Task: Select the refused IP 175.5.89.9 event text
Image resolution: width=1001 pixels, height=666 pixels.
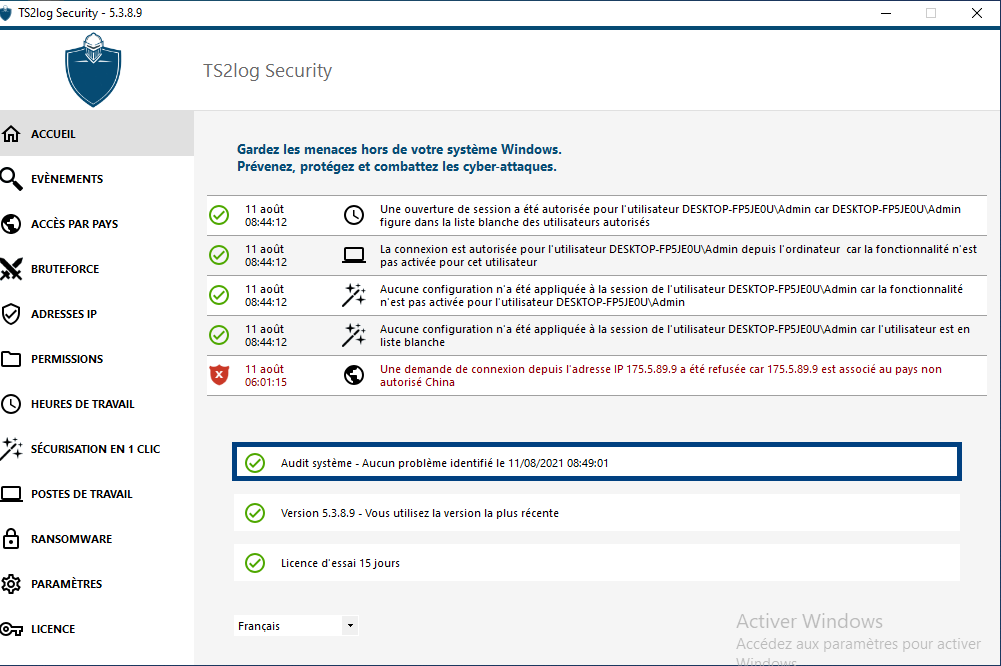Action: (661, 375)
